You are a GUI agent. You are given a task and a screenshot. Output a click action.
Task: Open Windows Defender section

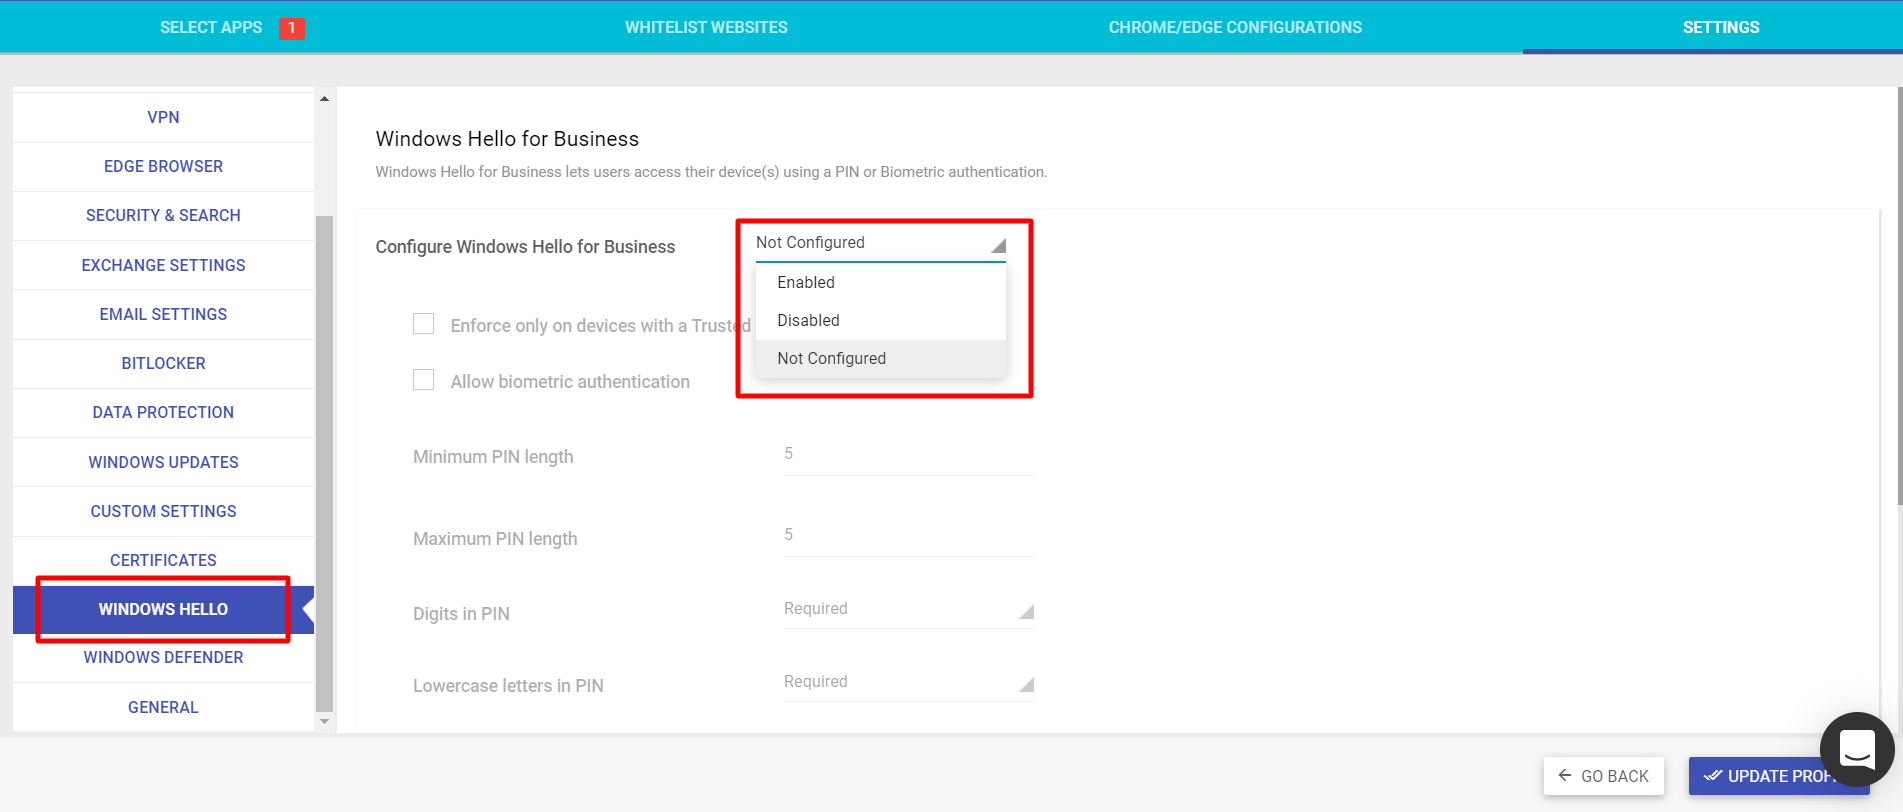[x=163, y=658]
